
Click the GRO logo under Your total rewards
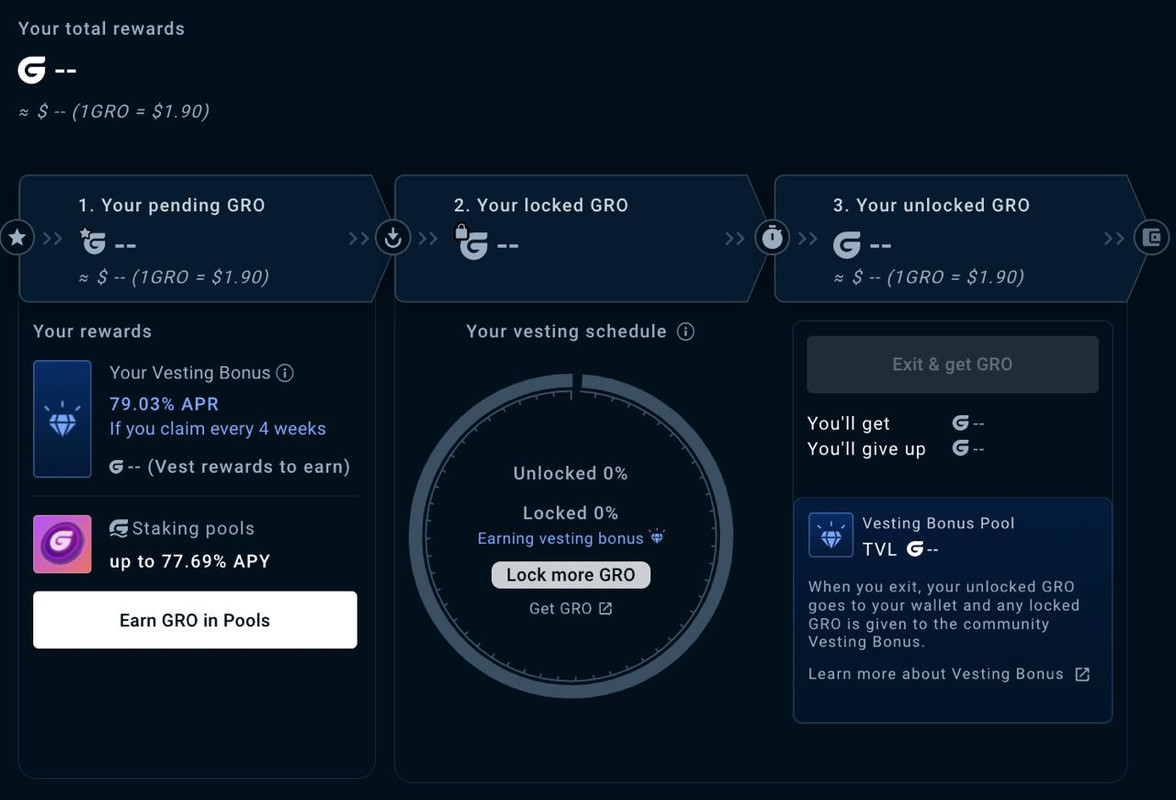32,70
